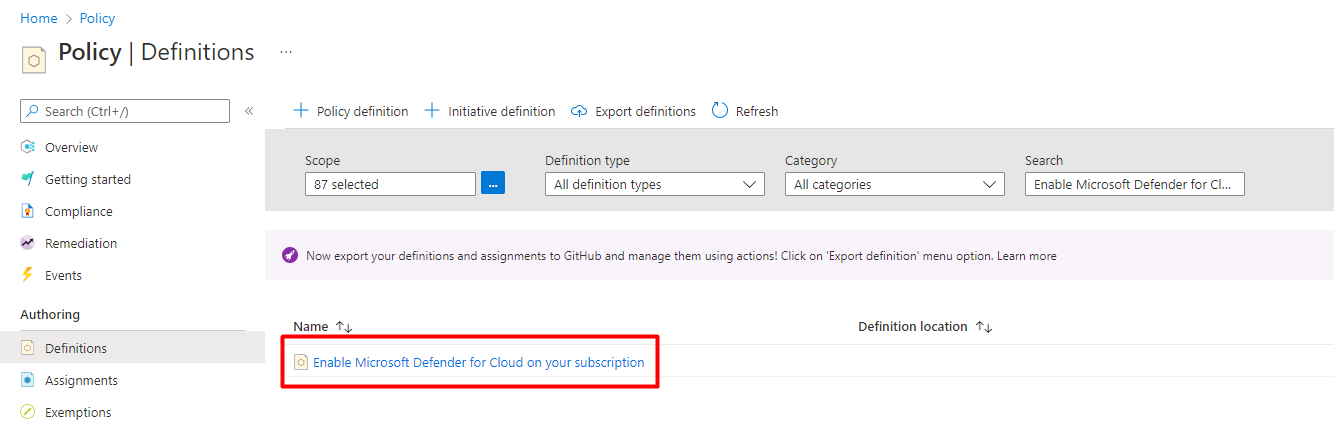Collapse the sidebar with double chevron
The height and width of the screenshot is (447, 1334).
(249, 111)
